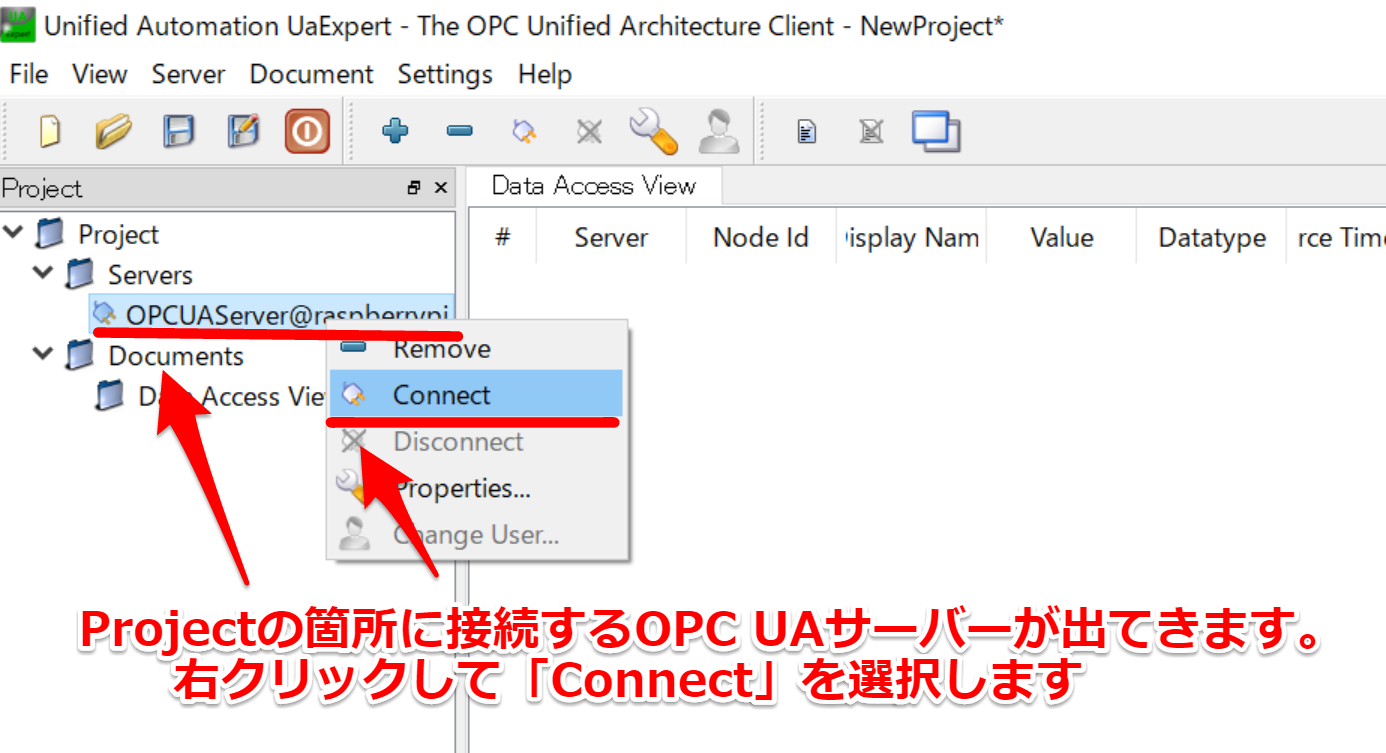Add a new server with the plus icon
Image resolution: width=1386 pixels, height=753 pixels.
point(395,130)
